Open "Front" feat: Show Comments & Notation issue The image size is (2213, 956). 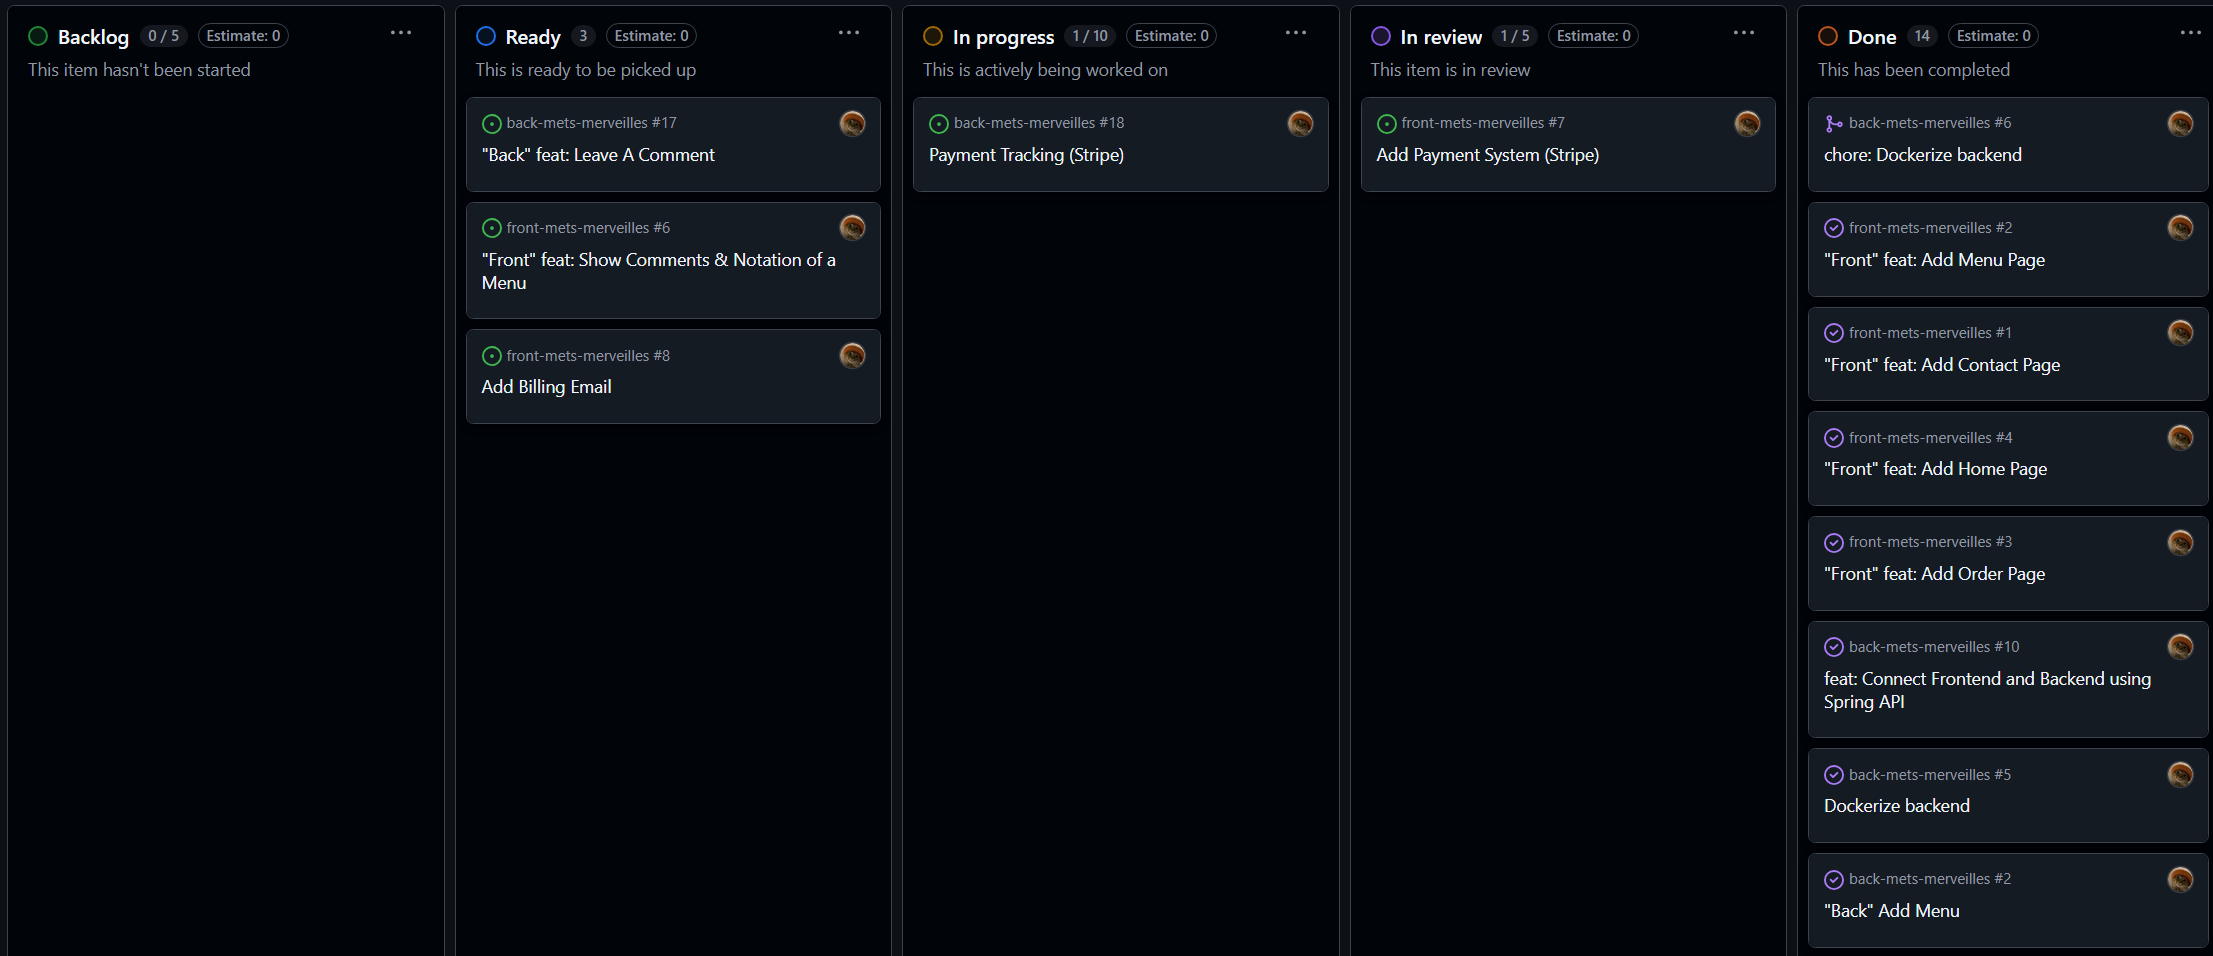tap(658, 271)
